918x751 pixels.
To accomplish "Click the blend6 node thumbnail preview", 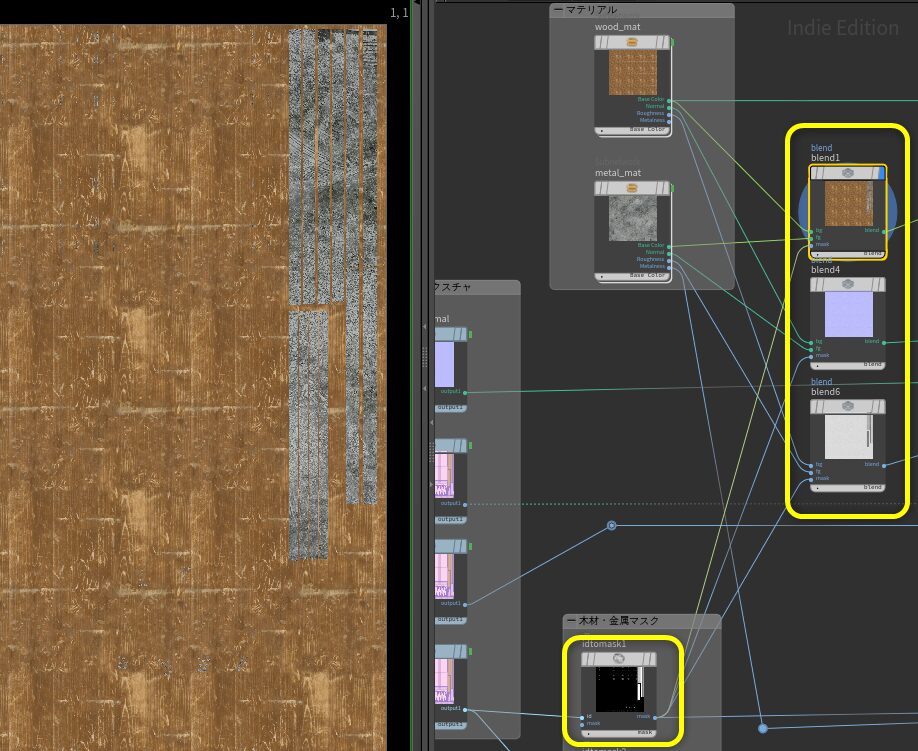I will (x=847, y=438).
